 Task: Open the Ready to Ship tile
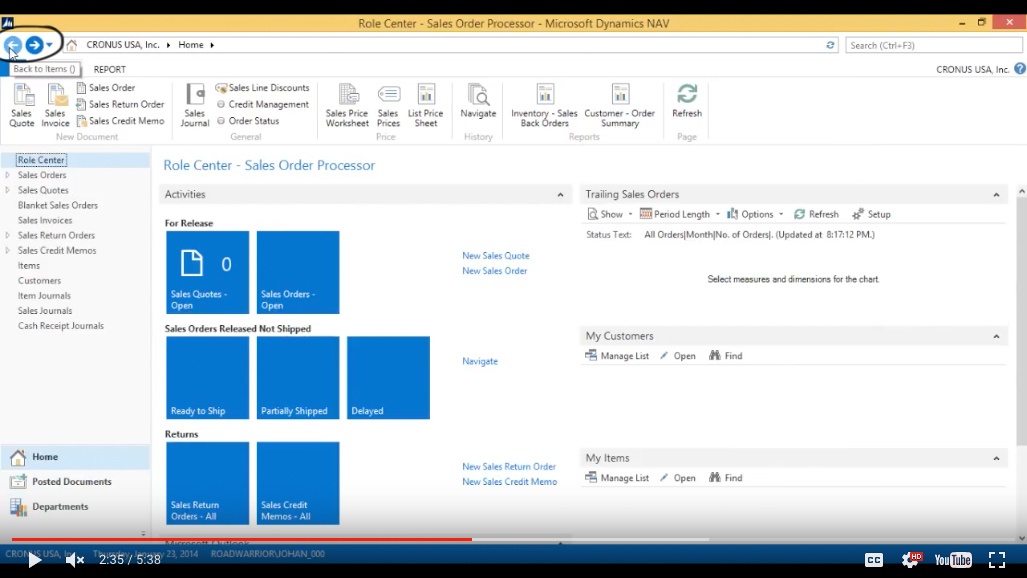pyautogui.click(x=208, y=377)
